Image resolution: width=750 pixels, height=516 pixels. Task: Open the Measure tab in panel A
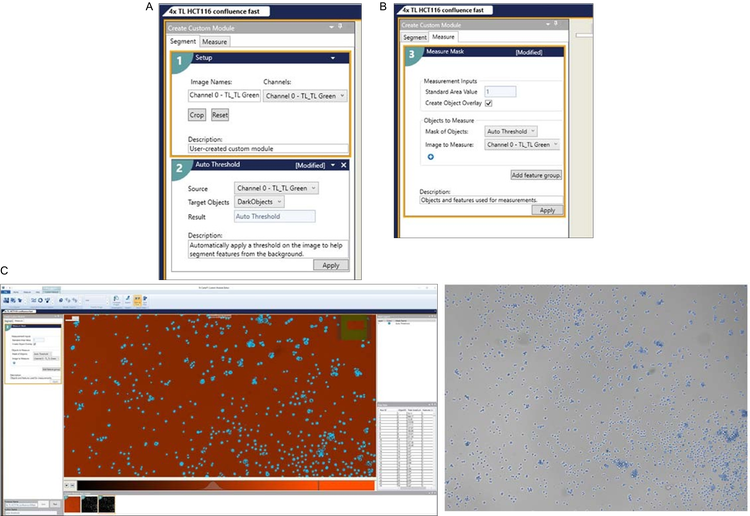point(214,42)
